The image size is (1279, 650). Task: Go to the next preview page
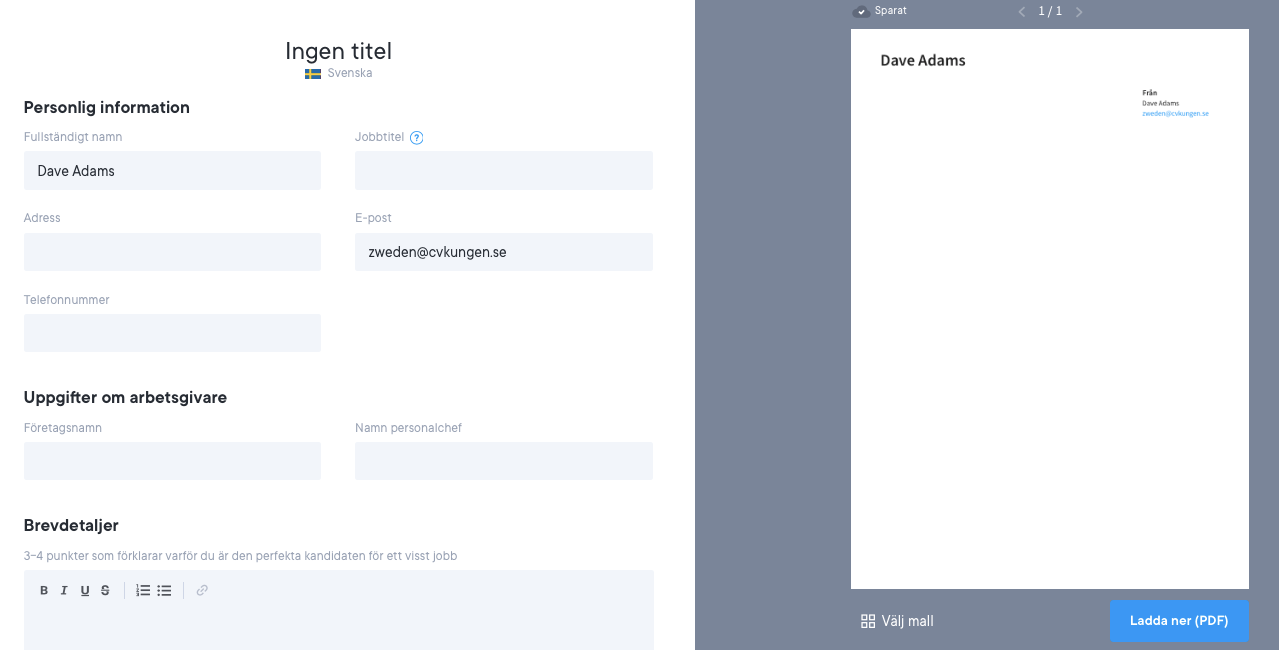[1079, 12]
